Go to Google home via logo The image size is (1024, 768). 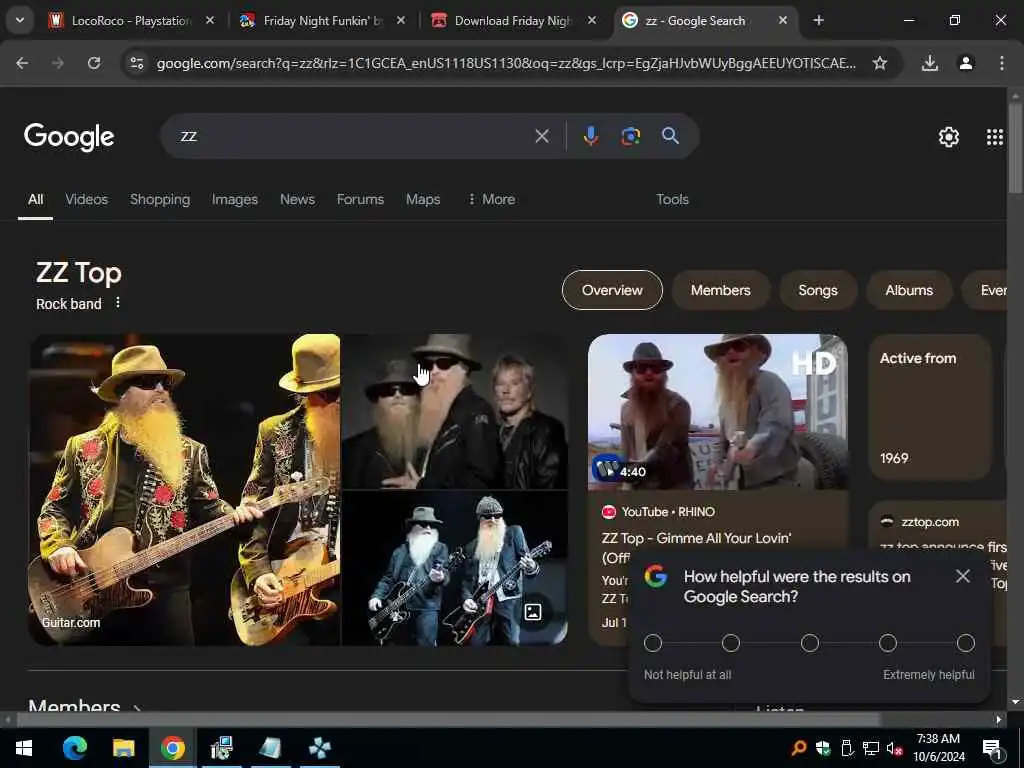tap(69, 136)
